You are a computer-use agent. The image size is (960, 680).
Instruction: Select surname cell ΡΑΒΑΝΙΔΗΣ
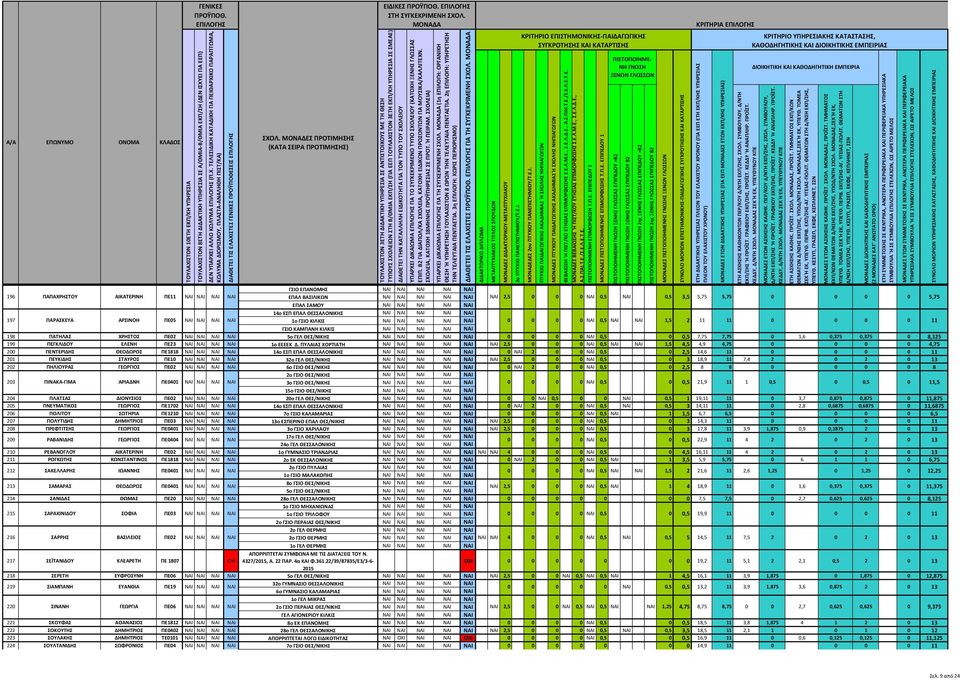[59, 439]
